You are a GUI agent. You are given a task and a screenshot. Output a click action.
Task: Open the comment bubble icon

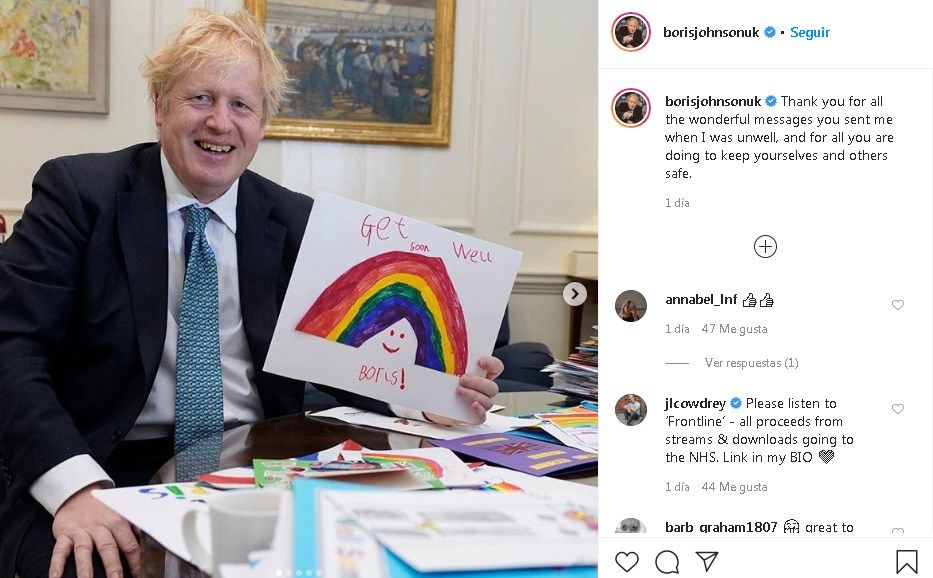coord(667,561)
